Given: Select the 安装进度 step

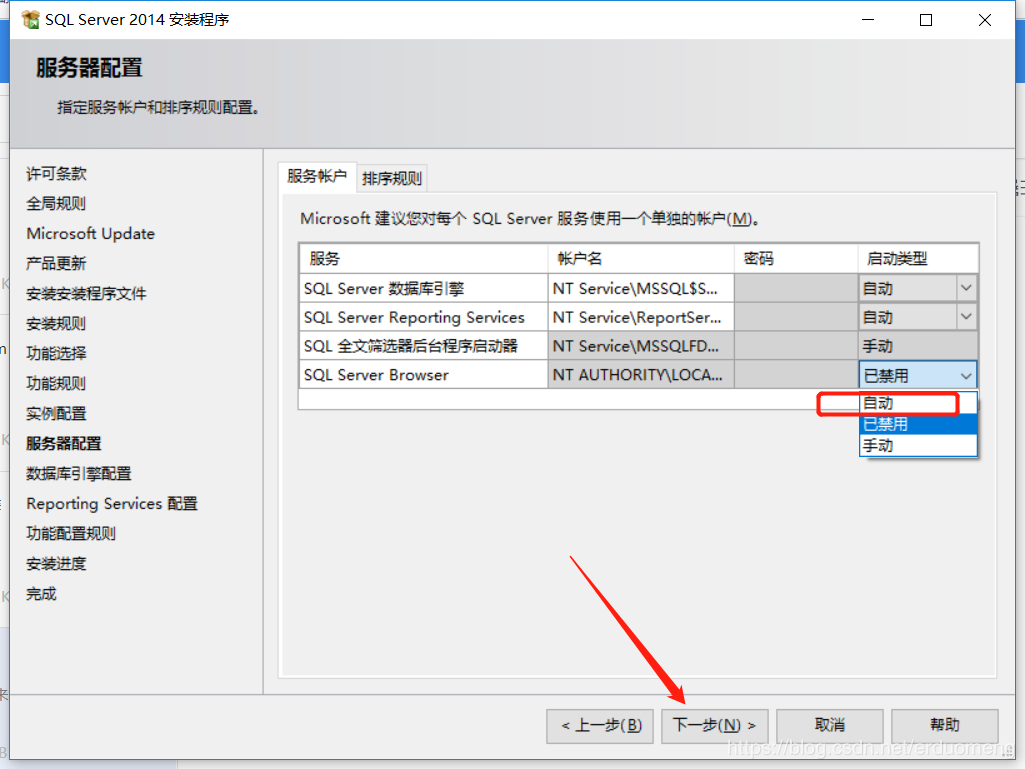Looking at the screenshot, I should pos(56,564).
